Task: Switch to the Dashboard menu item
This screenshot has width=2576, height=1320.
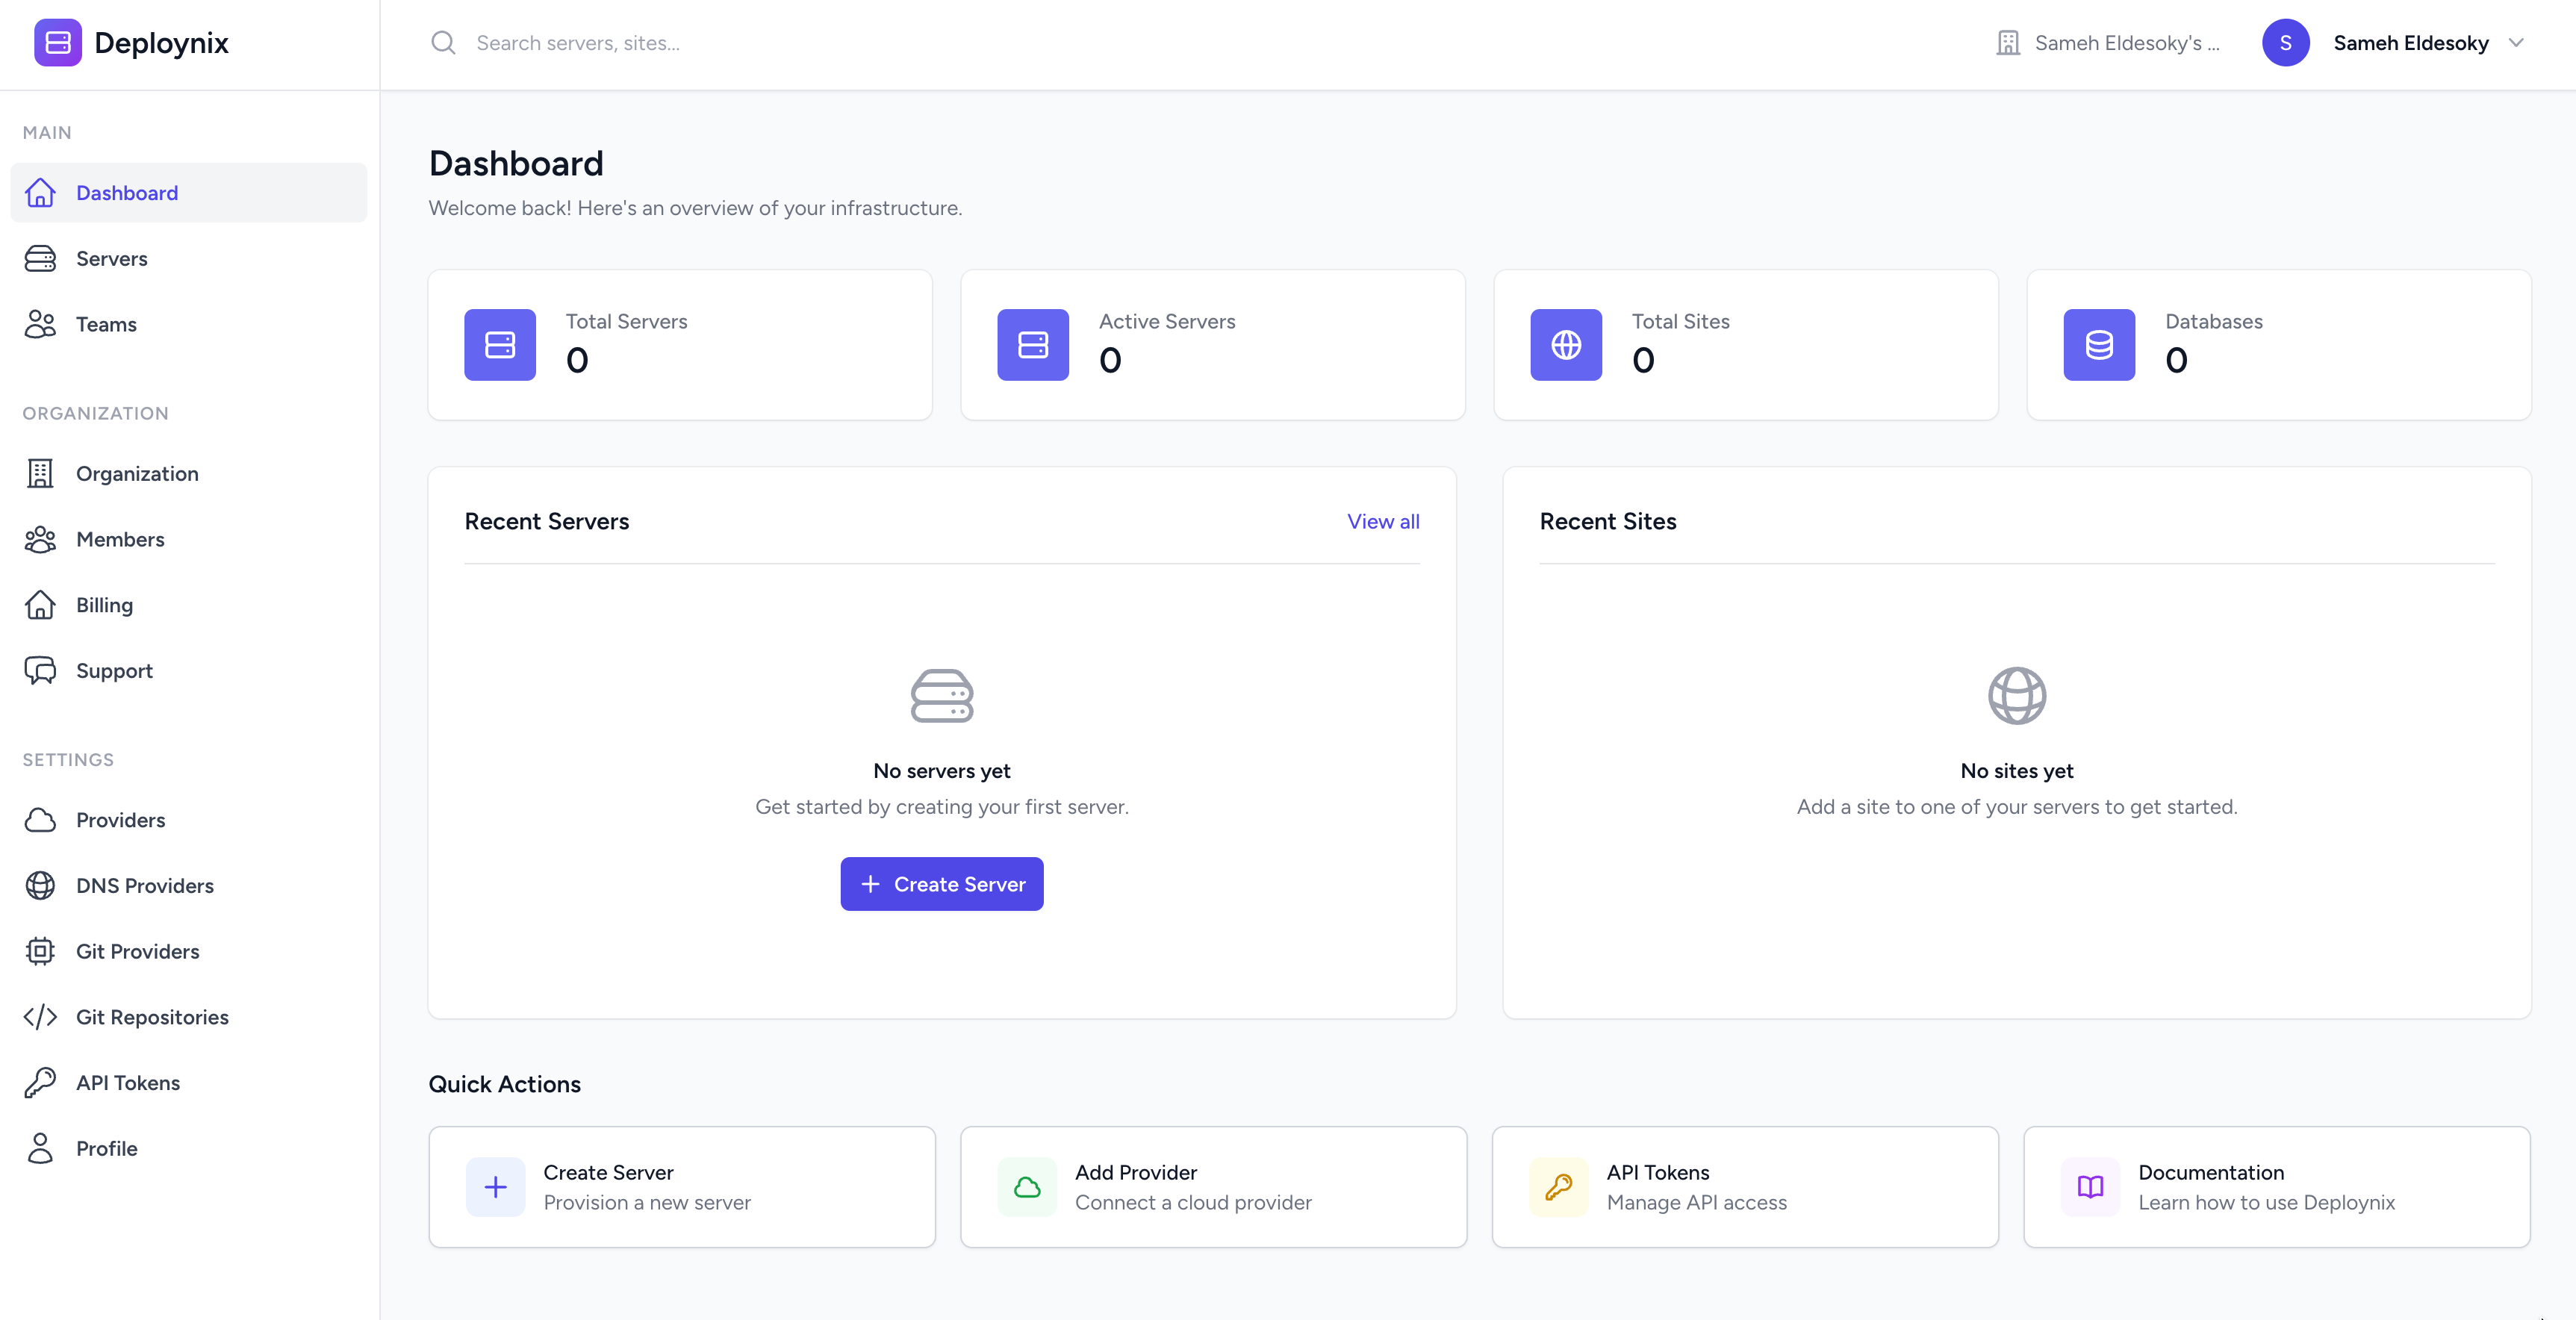Action: (126, 192)
